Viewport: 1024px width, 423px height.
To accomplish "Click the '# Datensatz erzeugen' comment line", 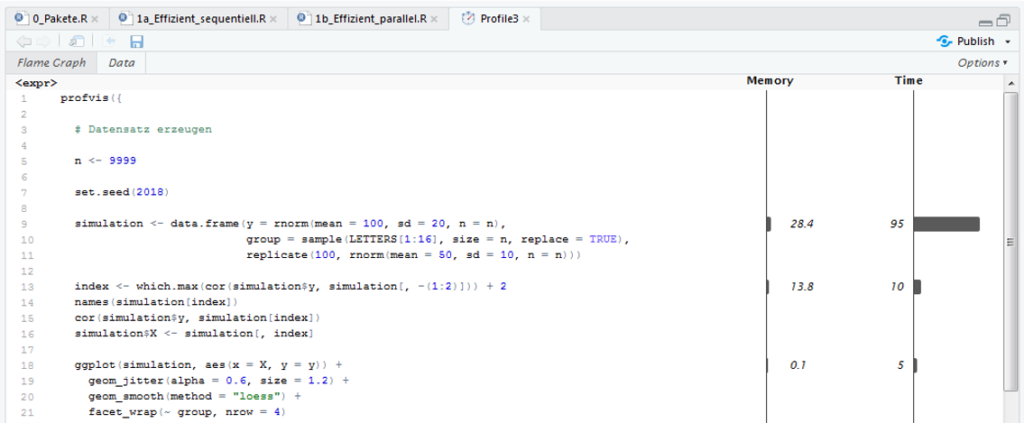I will [x=143, y=129].
